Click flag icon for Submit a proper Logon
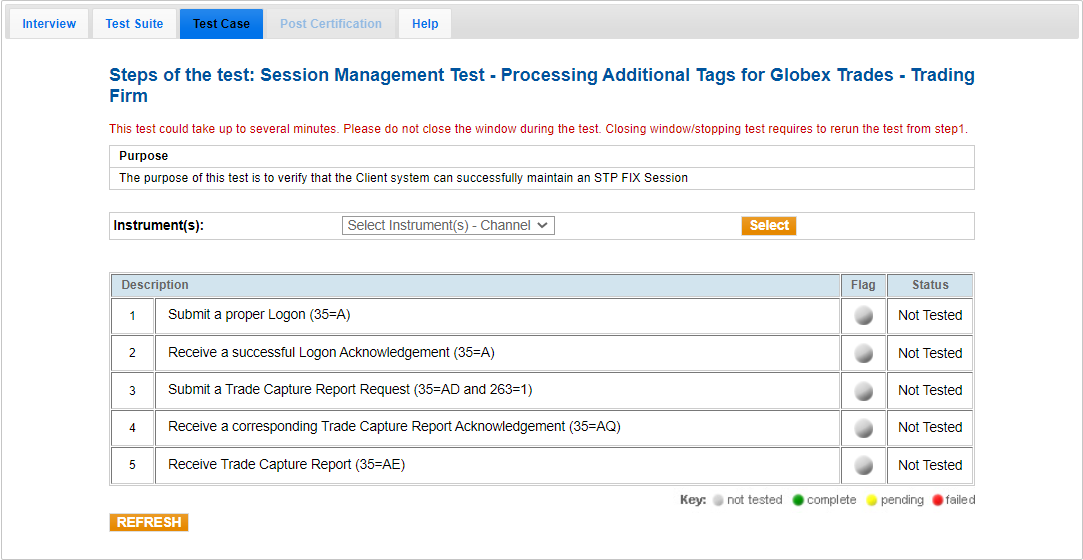 (x=863, y=316)
